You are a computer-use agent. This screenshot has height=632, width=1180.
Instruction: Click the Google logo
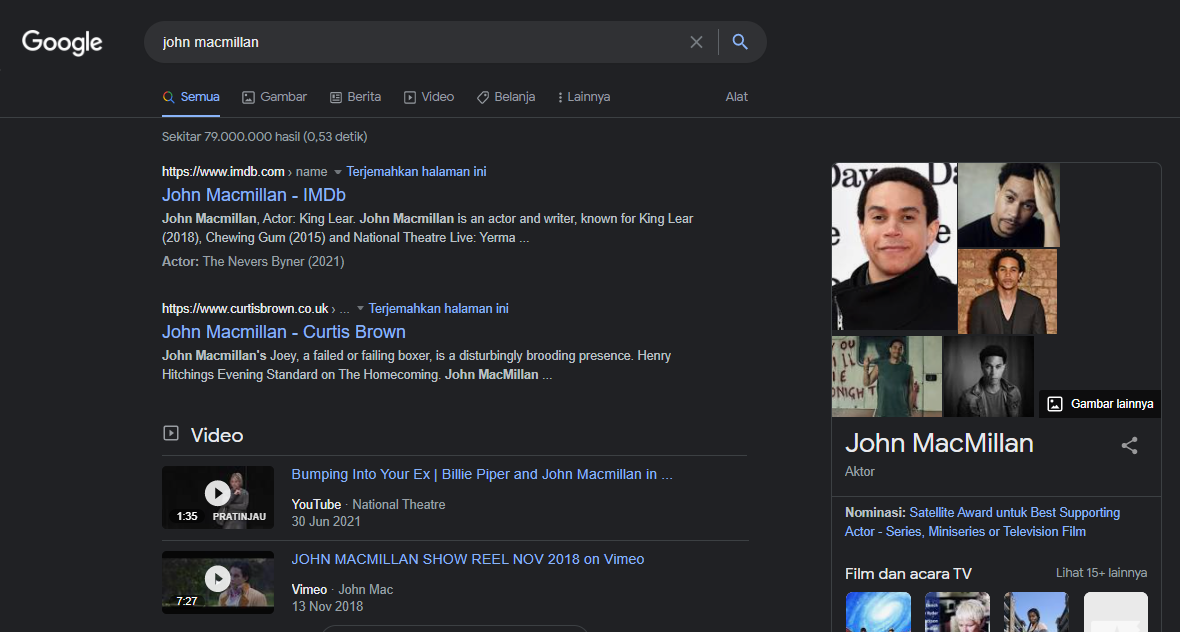[62, 42]
